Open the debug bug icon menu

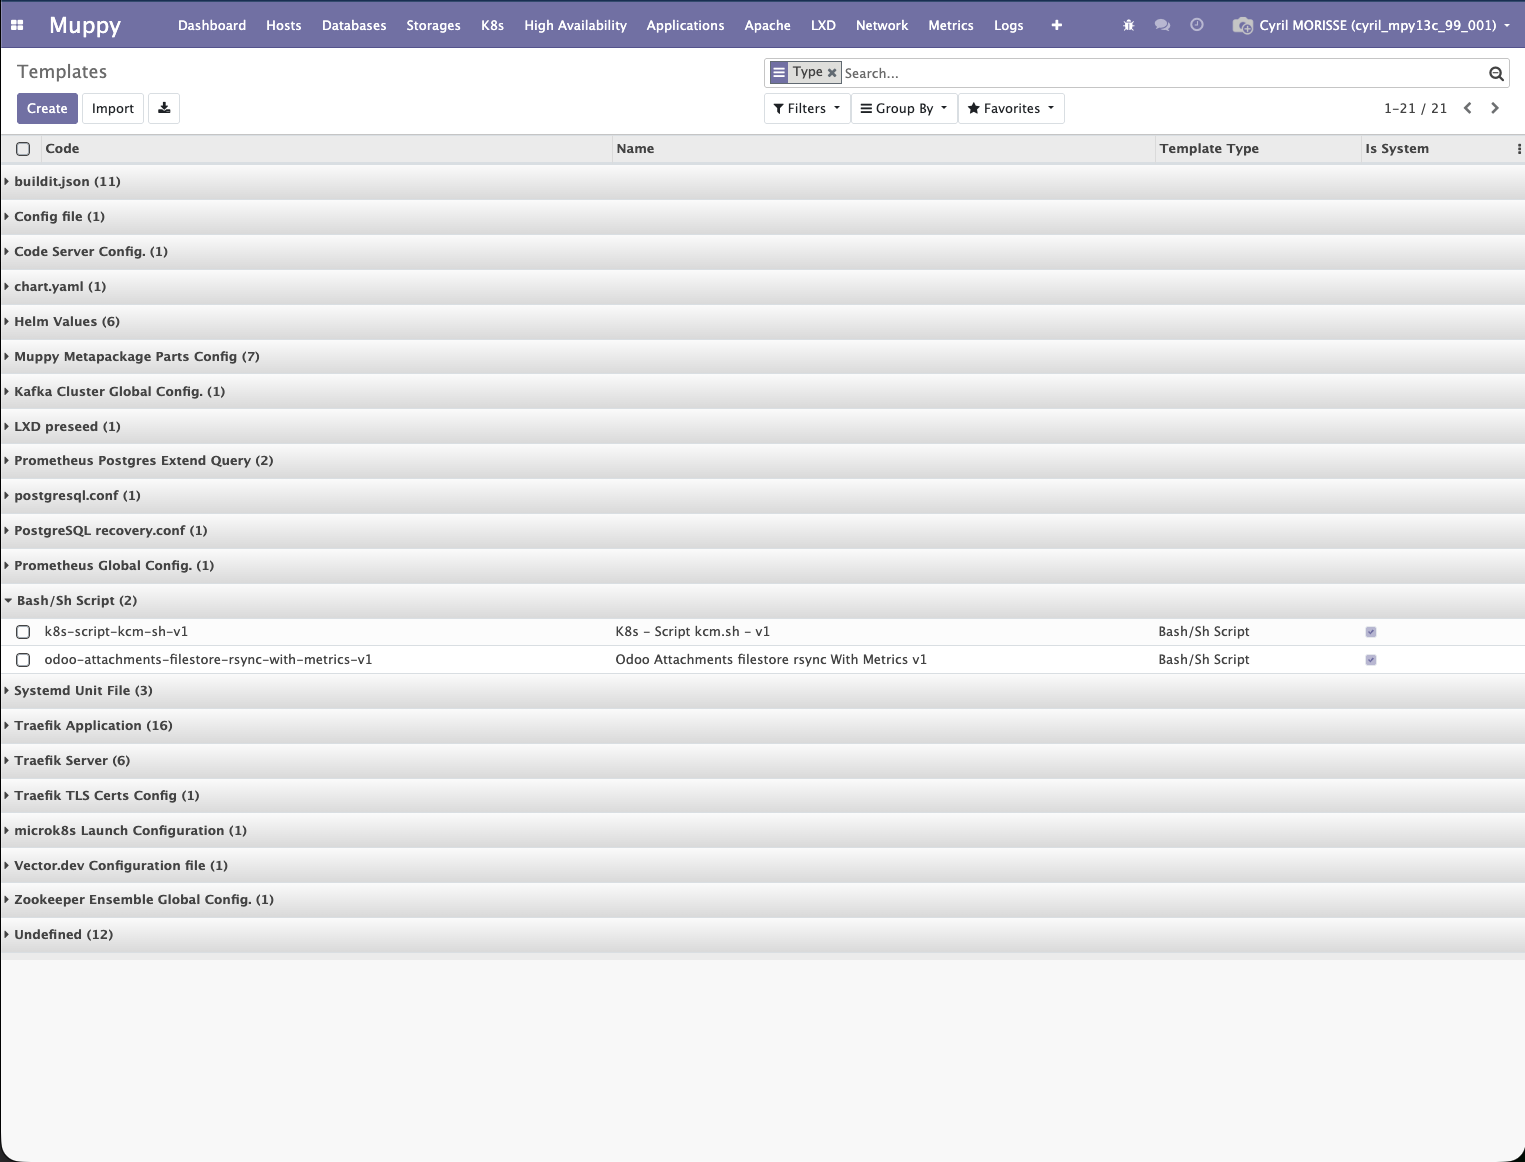pyautogui.click(x=1128, y=25)
